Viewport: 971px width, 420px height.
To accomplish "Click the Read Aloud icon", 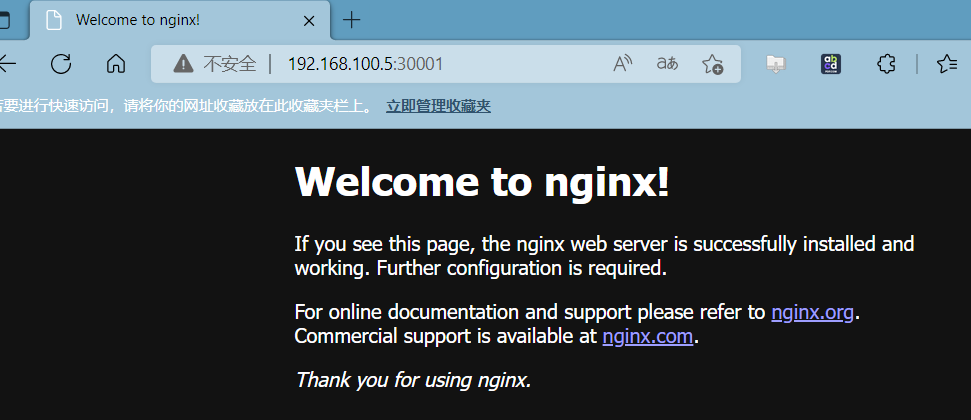I will click(622, 63).
